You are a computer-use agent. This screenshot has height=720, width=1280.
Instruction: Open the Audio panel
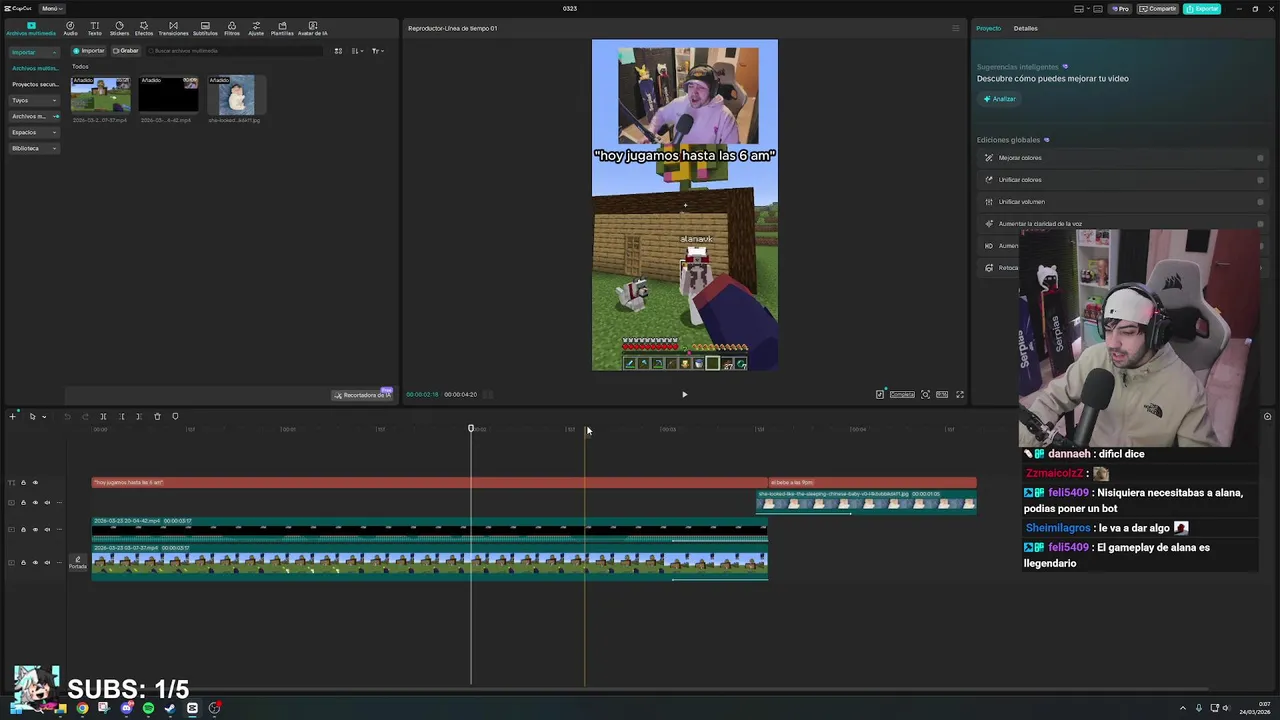coord(70,28)
